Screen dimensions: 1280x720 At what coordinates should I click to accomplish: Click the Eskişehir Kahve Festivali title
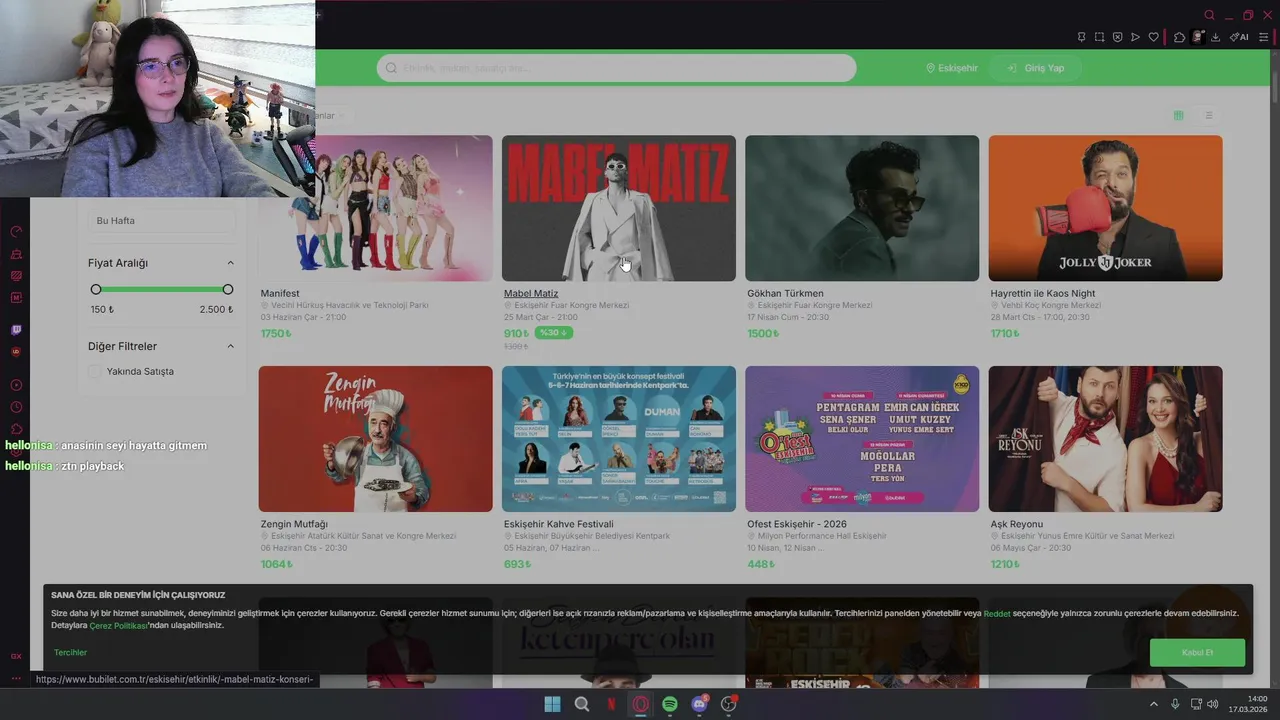click(x=559, y=524)
